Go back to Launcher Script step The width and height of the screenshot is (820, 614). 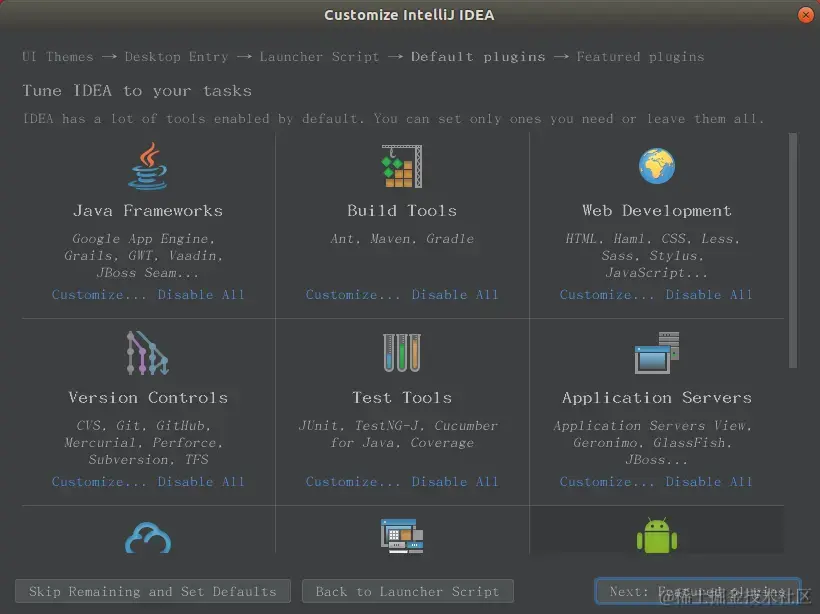pyautogui.click(x=407, y=592)
